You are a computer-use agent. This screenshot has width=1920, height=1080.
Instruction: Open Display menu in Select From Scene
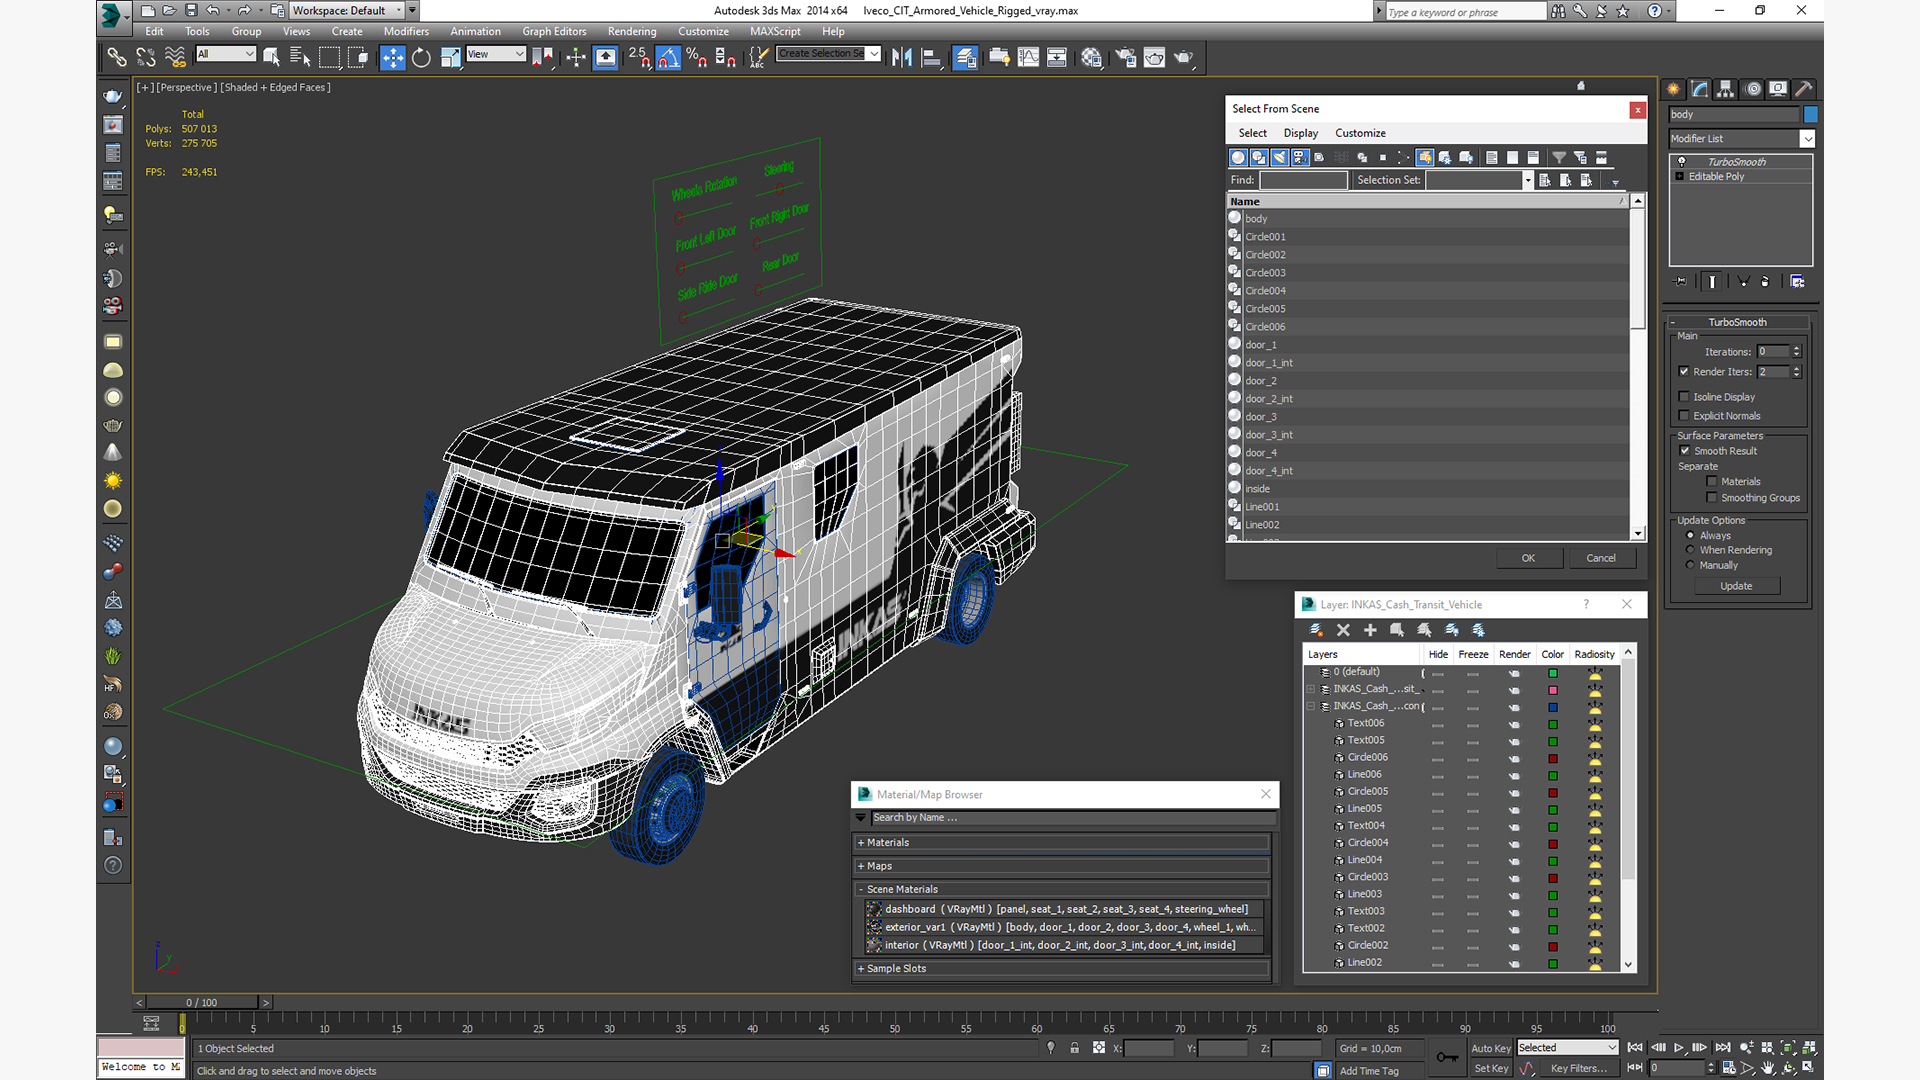pyautogui.click(x=1300, y=133)
